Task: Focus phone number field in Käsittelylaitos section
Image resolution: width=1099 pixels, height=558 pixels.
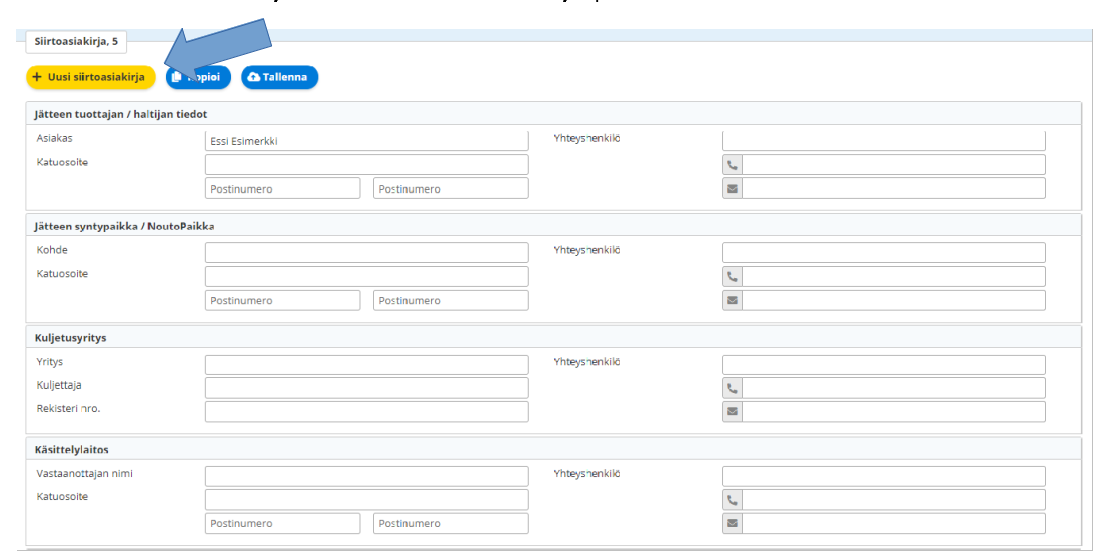Action: (x=894, y=500)
